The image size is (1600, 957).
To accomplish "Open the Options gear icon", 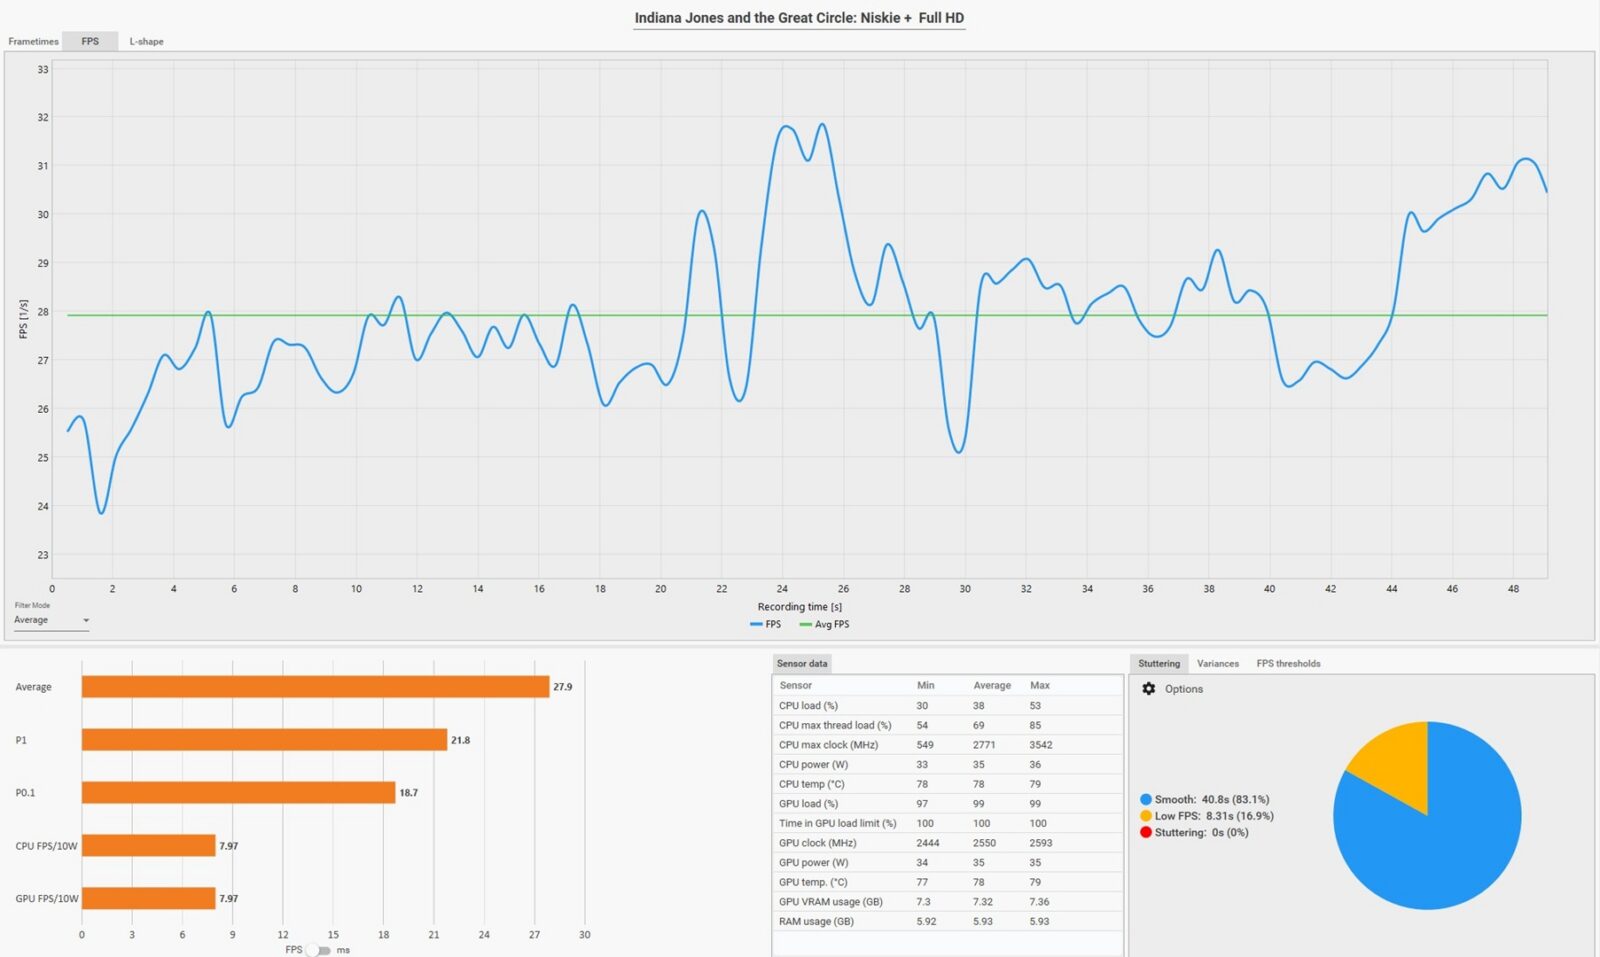I will click(1149, 689).
